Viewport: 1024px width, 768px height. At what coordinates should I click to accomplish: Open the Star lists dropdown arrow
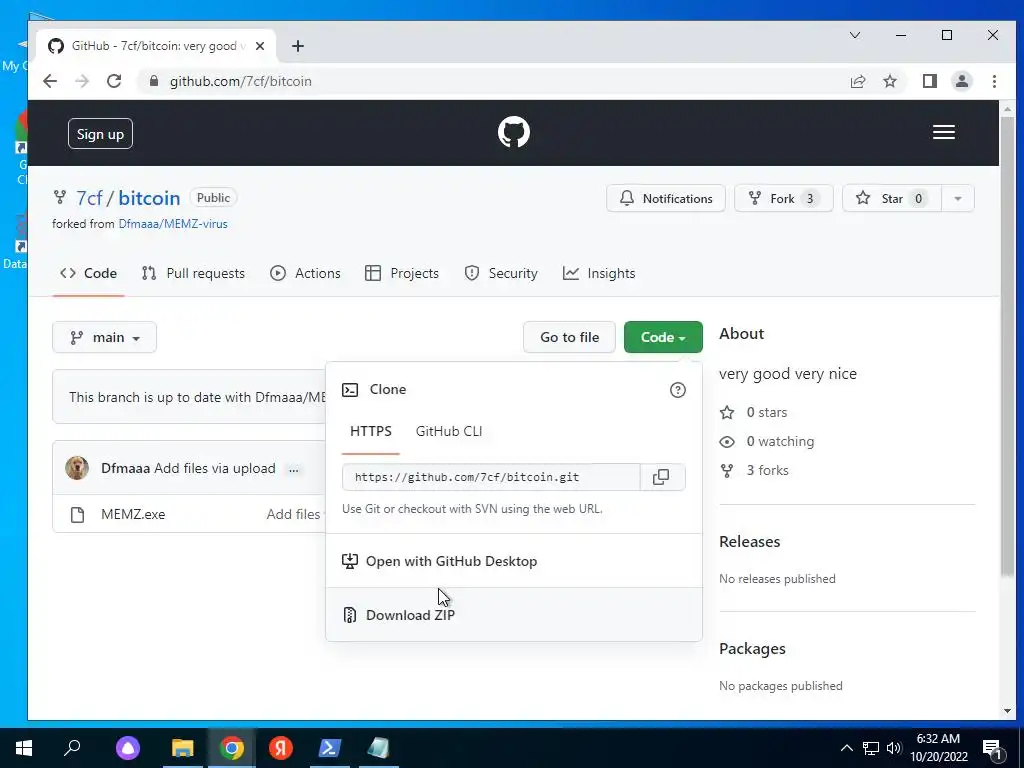click(957, 199)
